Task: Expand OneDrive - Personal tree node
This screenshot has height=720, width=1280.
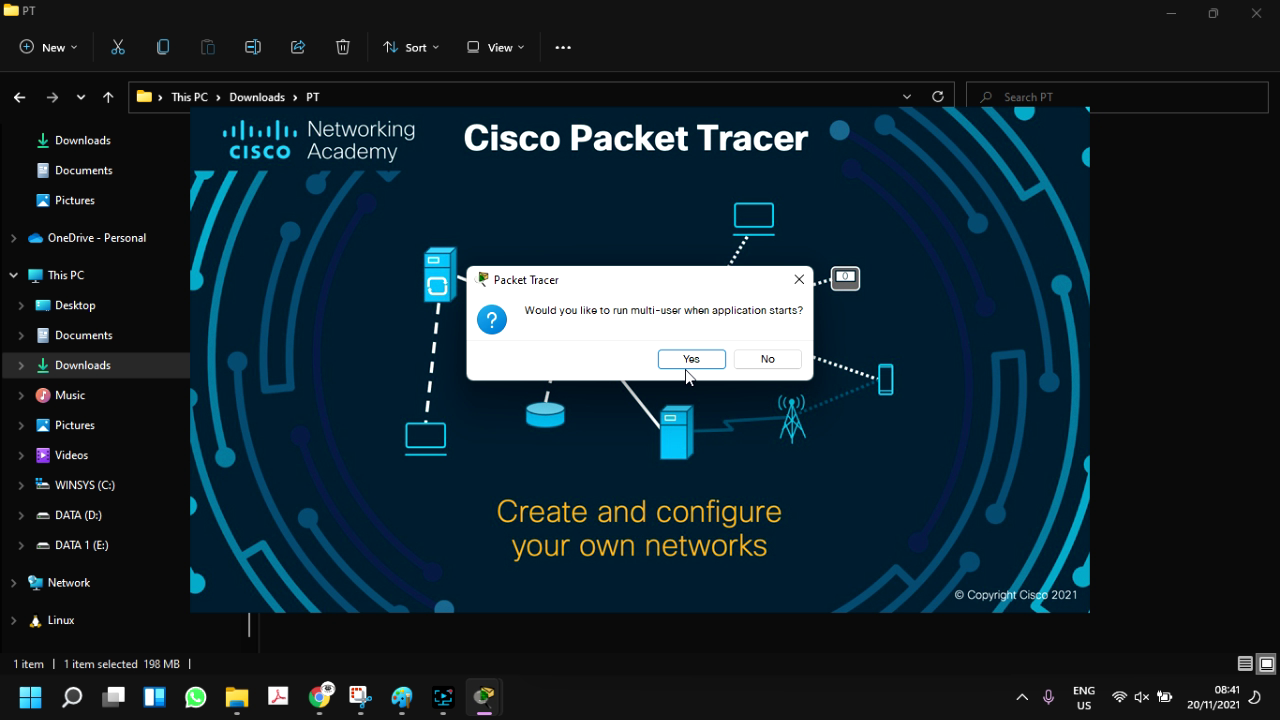Action: [13, 238]
